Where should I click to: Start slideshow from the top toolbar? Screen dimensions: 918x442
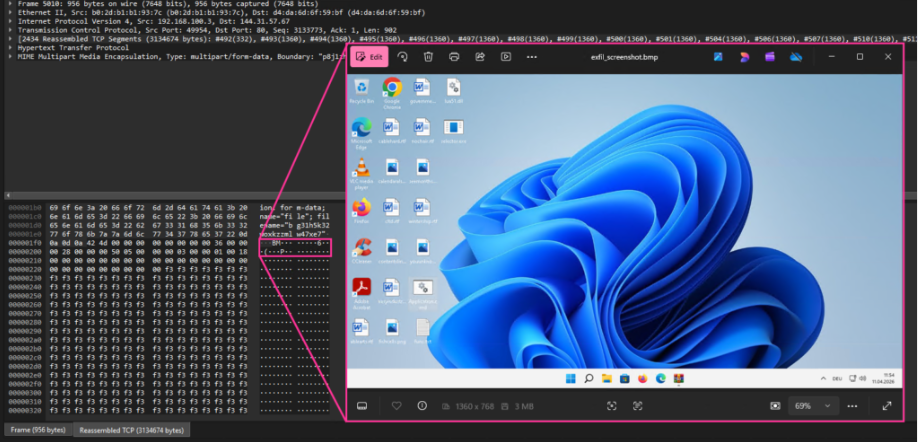click(506, 57)
